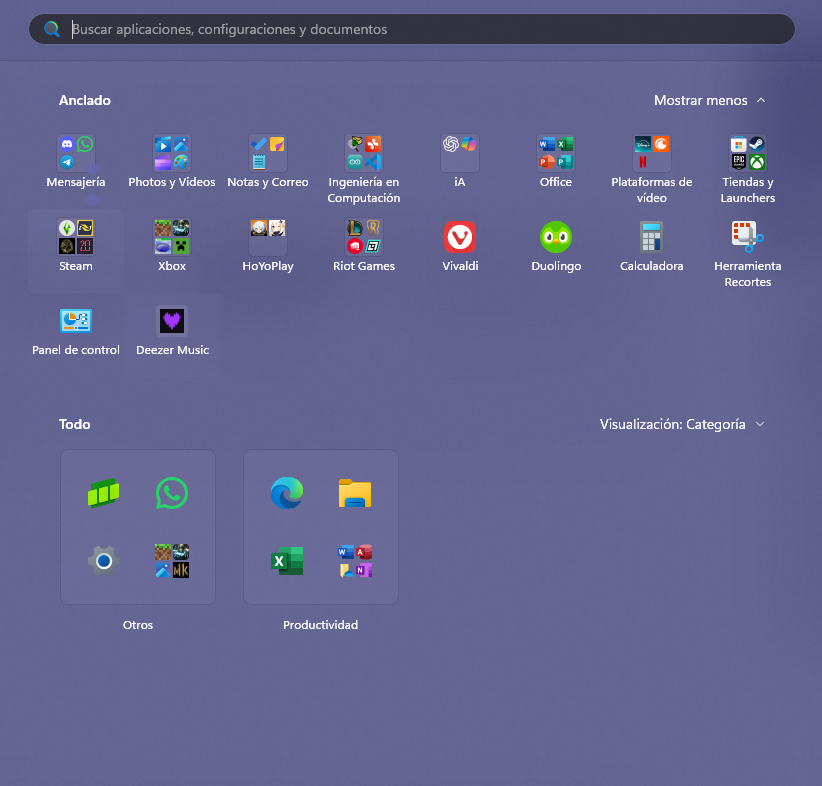The width and height of the screenshot is (822, 786).
Task: Expand more apps group in Otros
Action: (x=172, y=561)
